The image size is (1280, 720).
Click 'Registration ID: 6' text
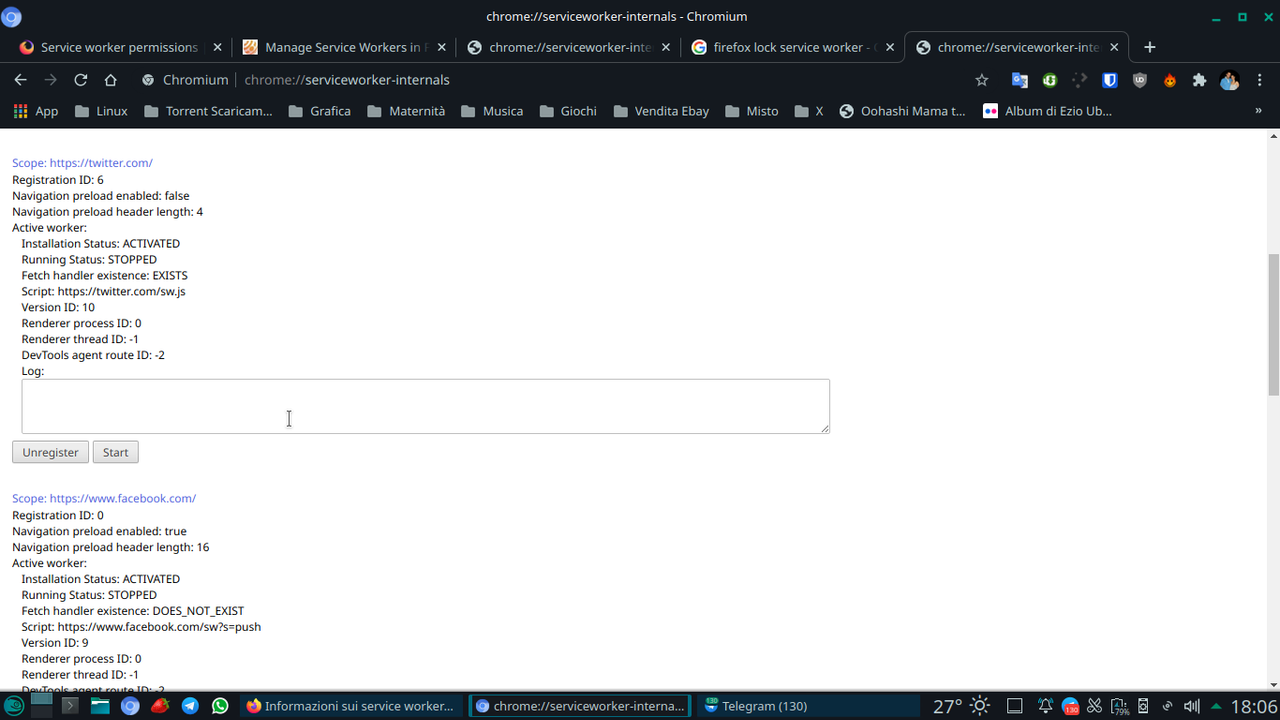pos(58,180)
